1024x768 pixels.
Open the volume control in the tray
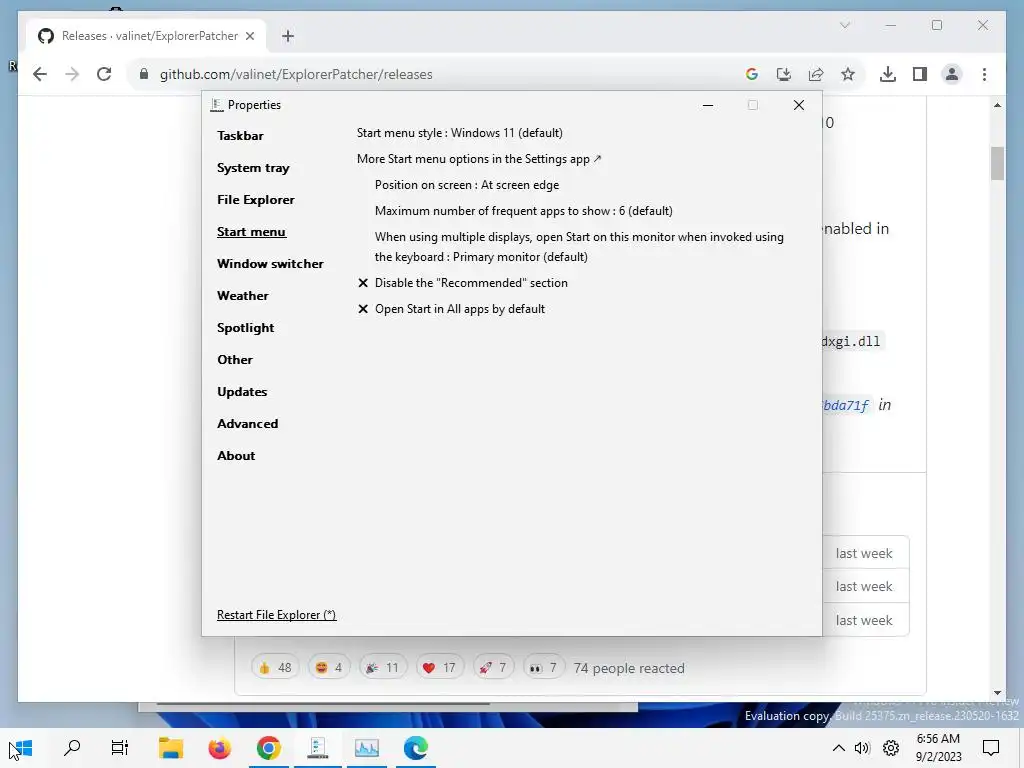[863, 748]
